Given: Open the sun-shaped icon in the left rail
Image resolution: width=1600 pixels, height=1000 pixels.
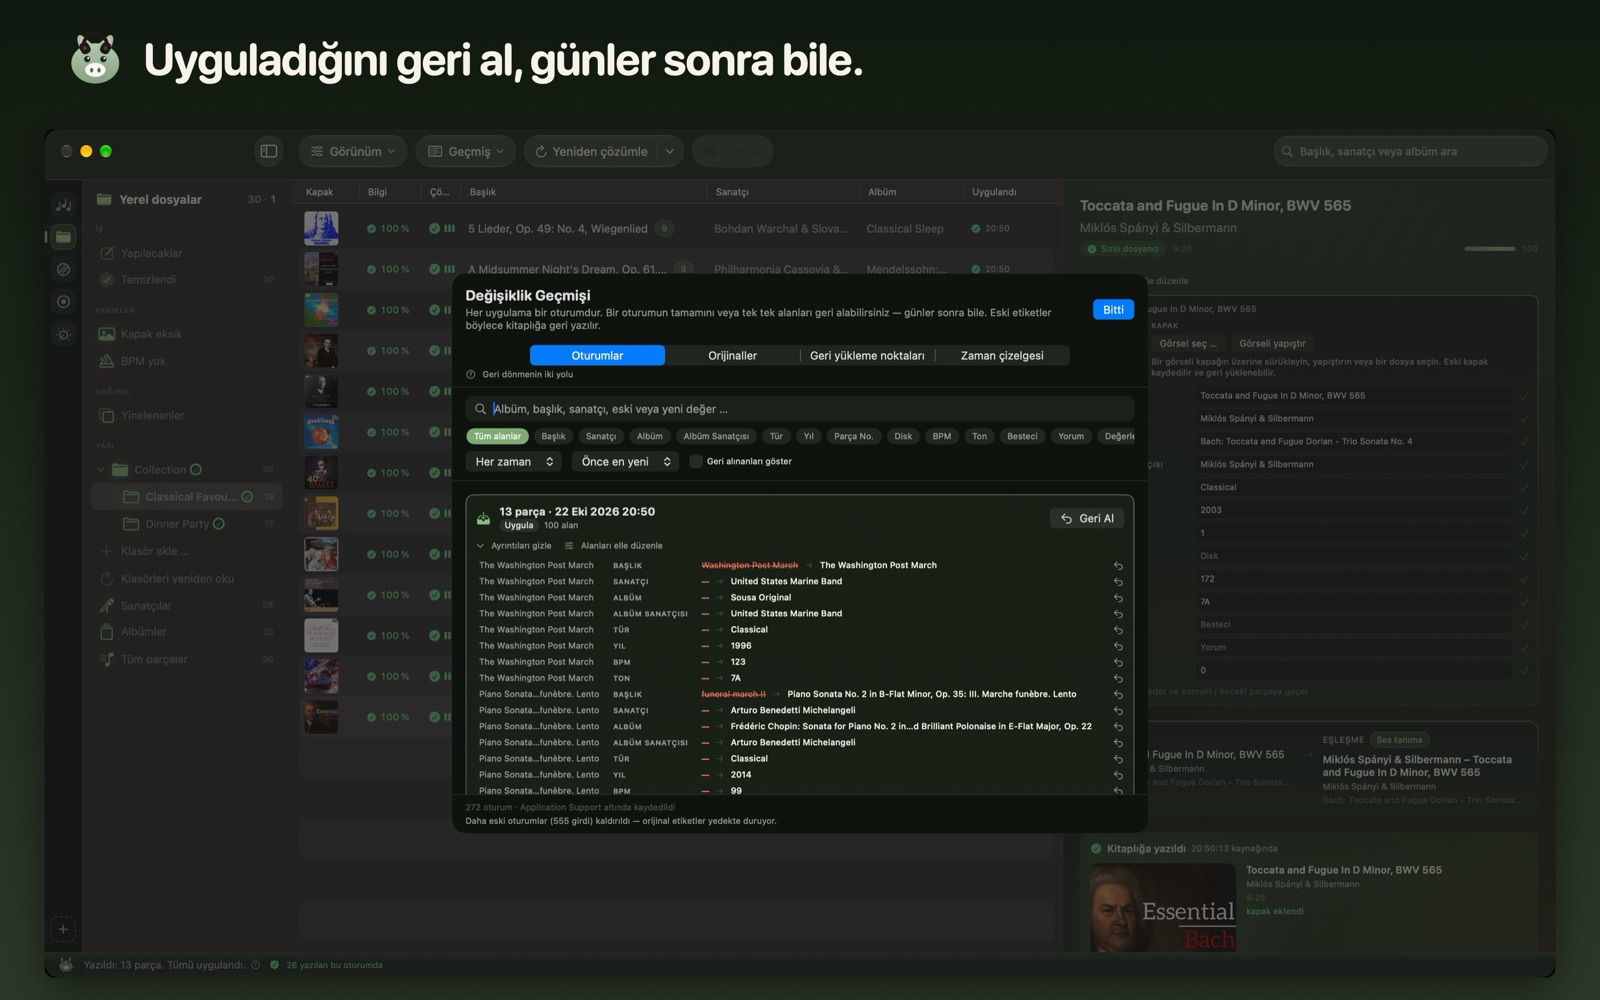Looking at the screenshot, I should point(63,335).
